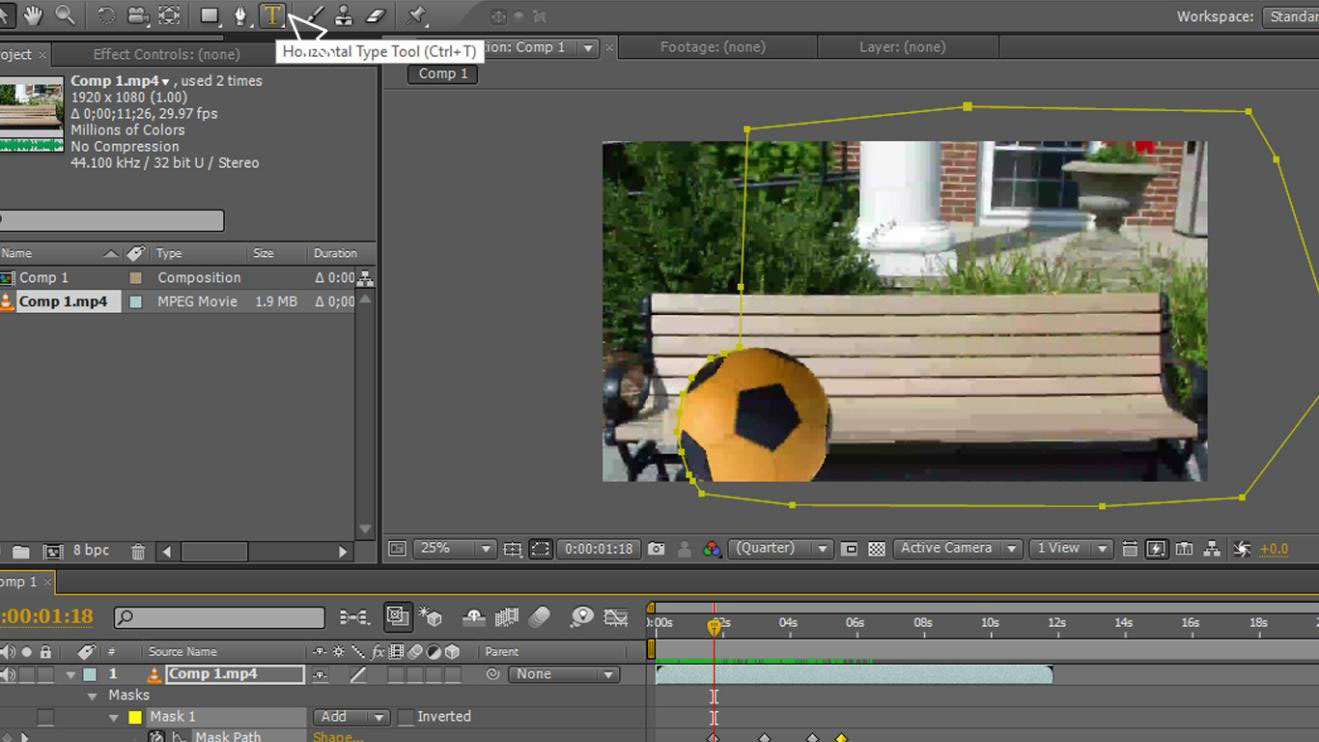The height and width of the screenshot is (742, 1319).
Task: Select the Eraser tool
Action: click(376, 15)
